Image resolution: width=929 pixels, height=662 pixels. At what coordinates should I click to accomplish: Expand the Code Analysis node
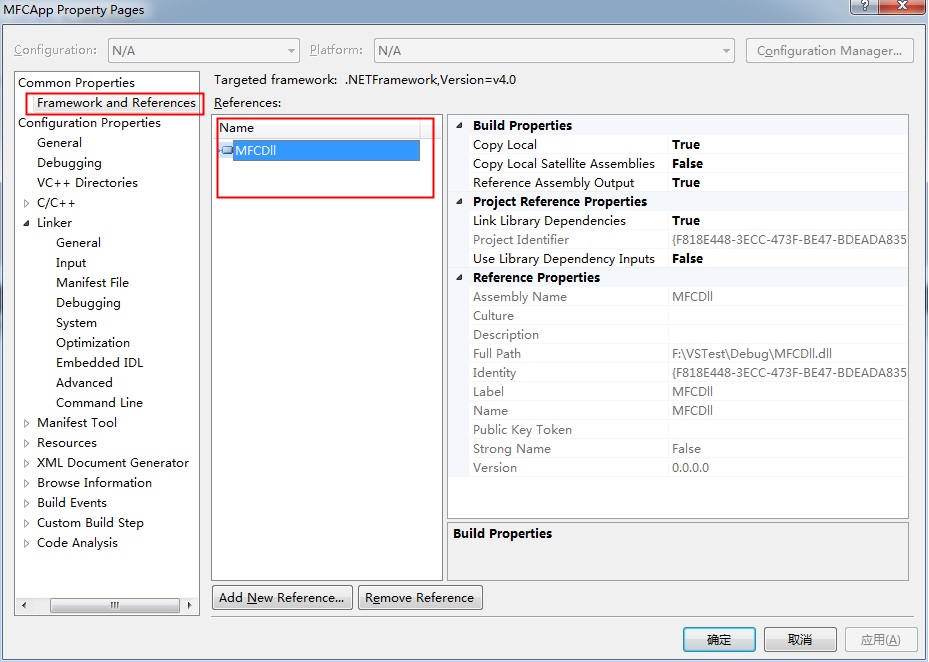click(x=26, y=543)
